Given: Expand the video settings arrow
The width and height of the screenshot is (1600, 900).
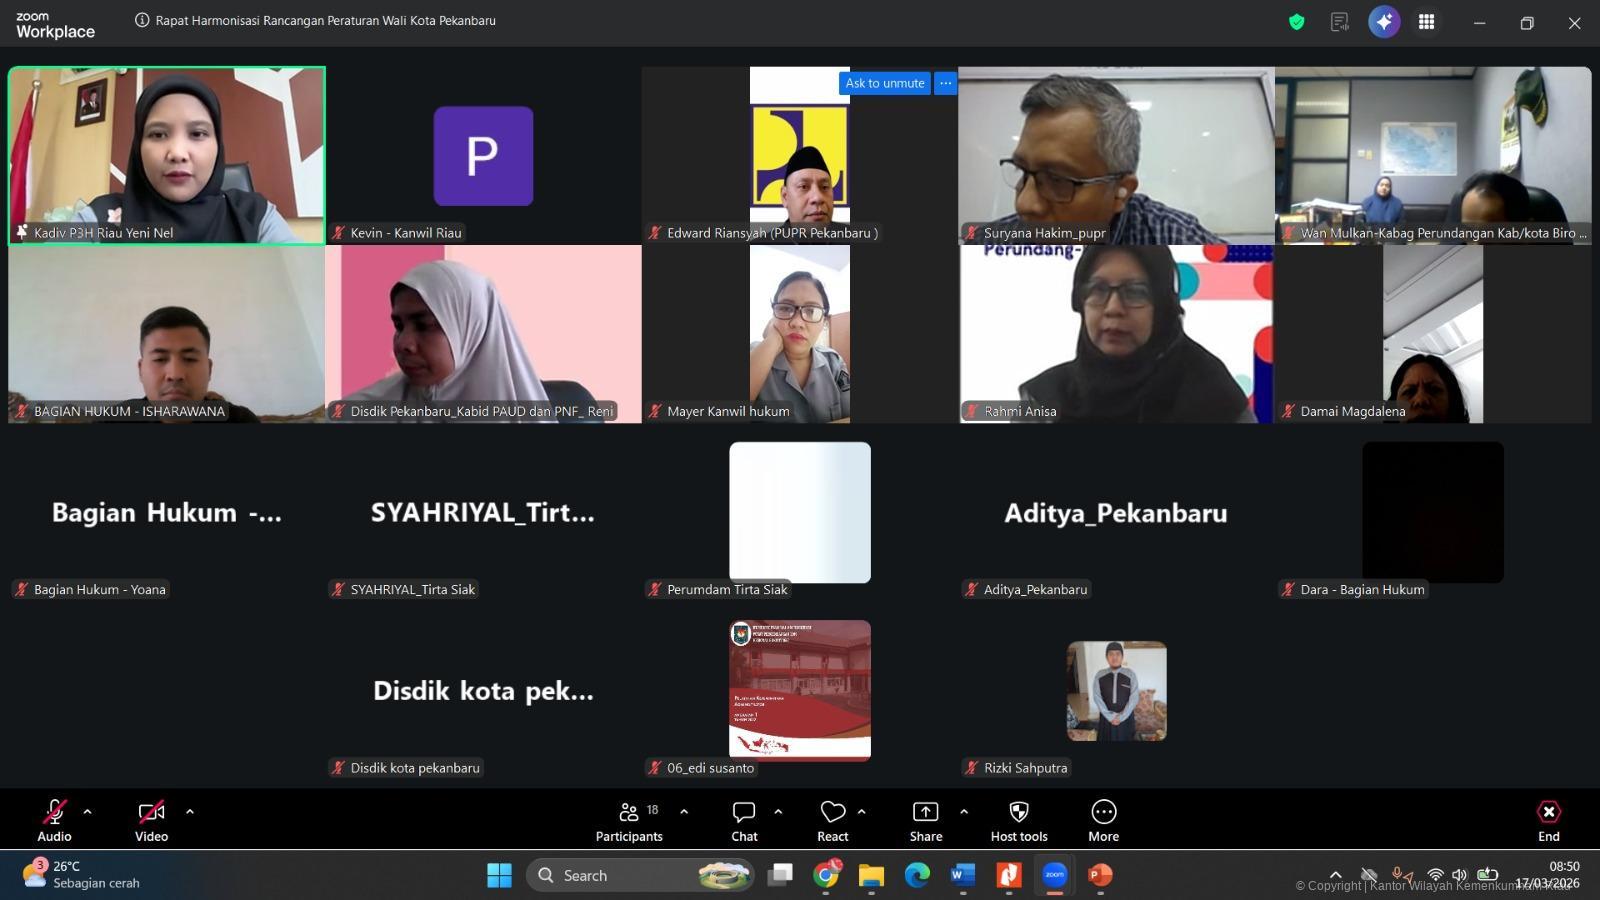Looking at the screenshot, I should (190, 812).
